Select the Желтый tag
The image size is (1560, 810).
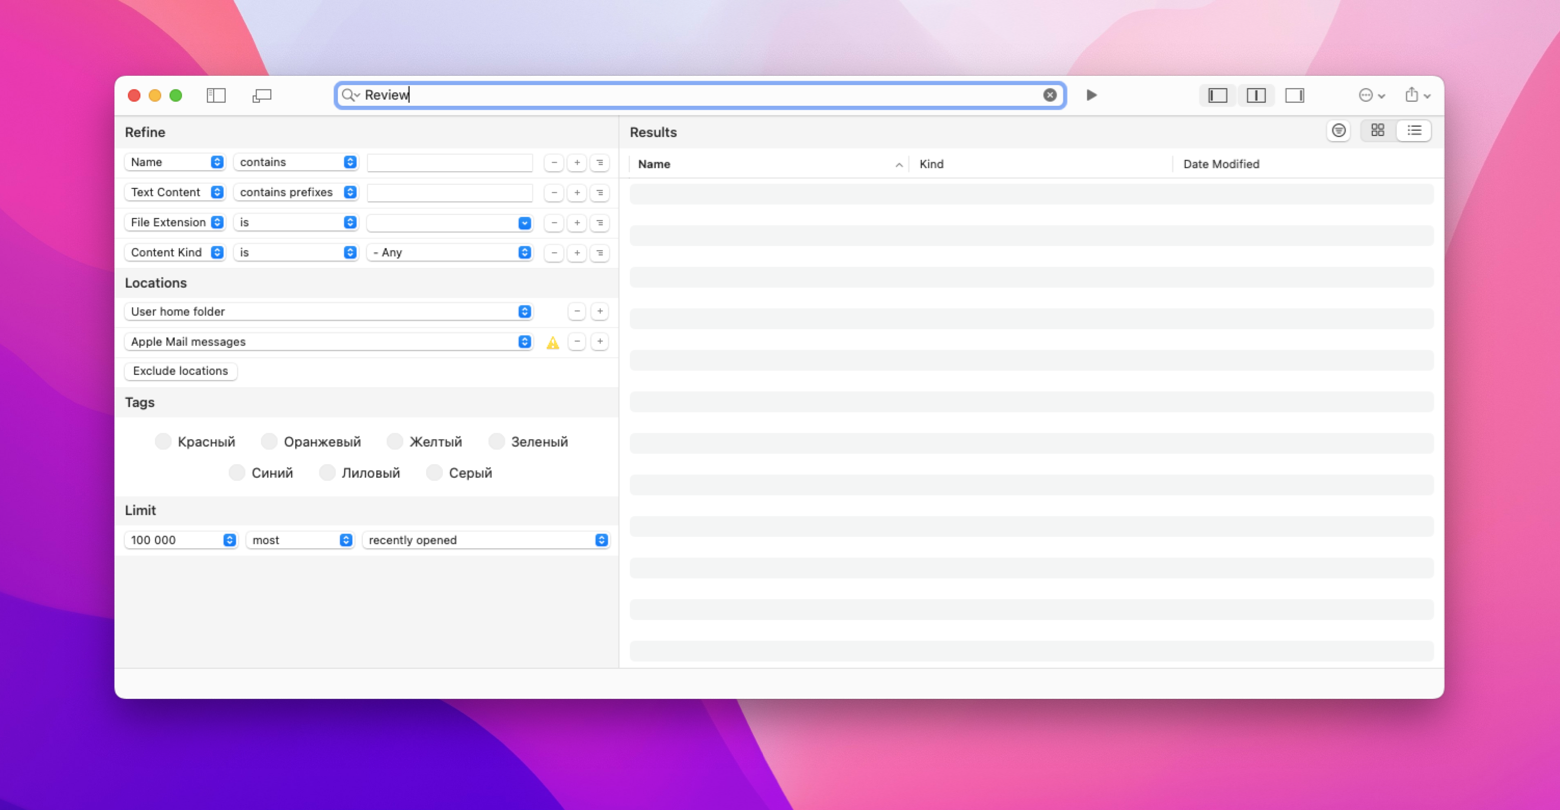coord(424,441)
